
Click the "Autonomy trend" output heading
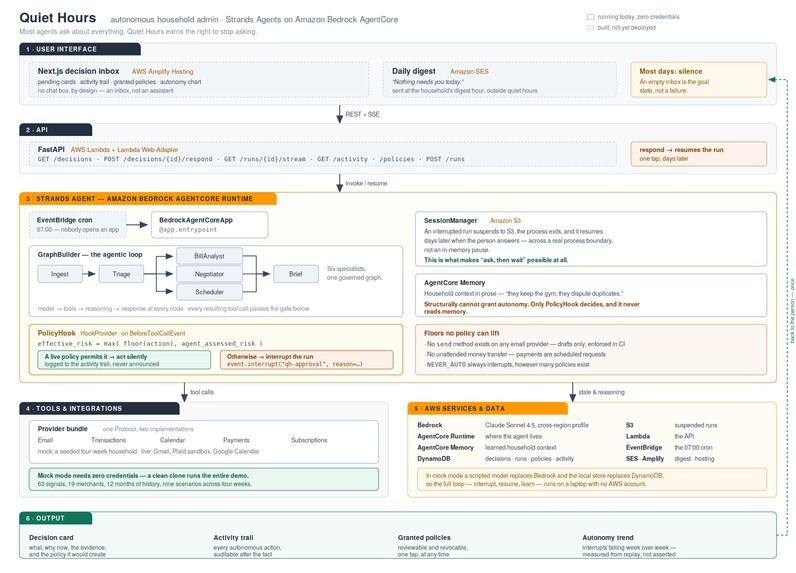608,537
